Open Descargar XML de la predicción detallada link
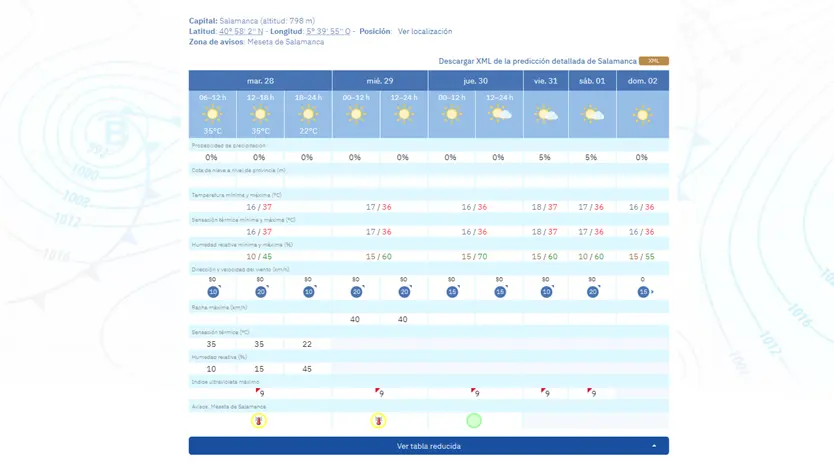834x469 pixels. [537, 61]
